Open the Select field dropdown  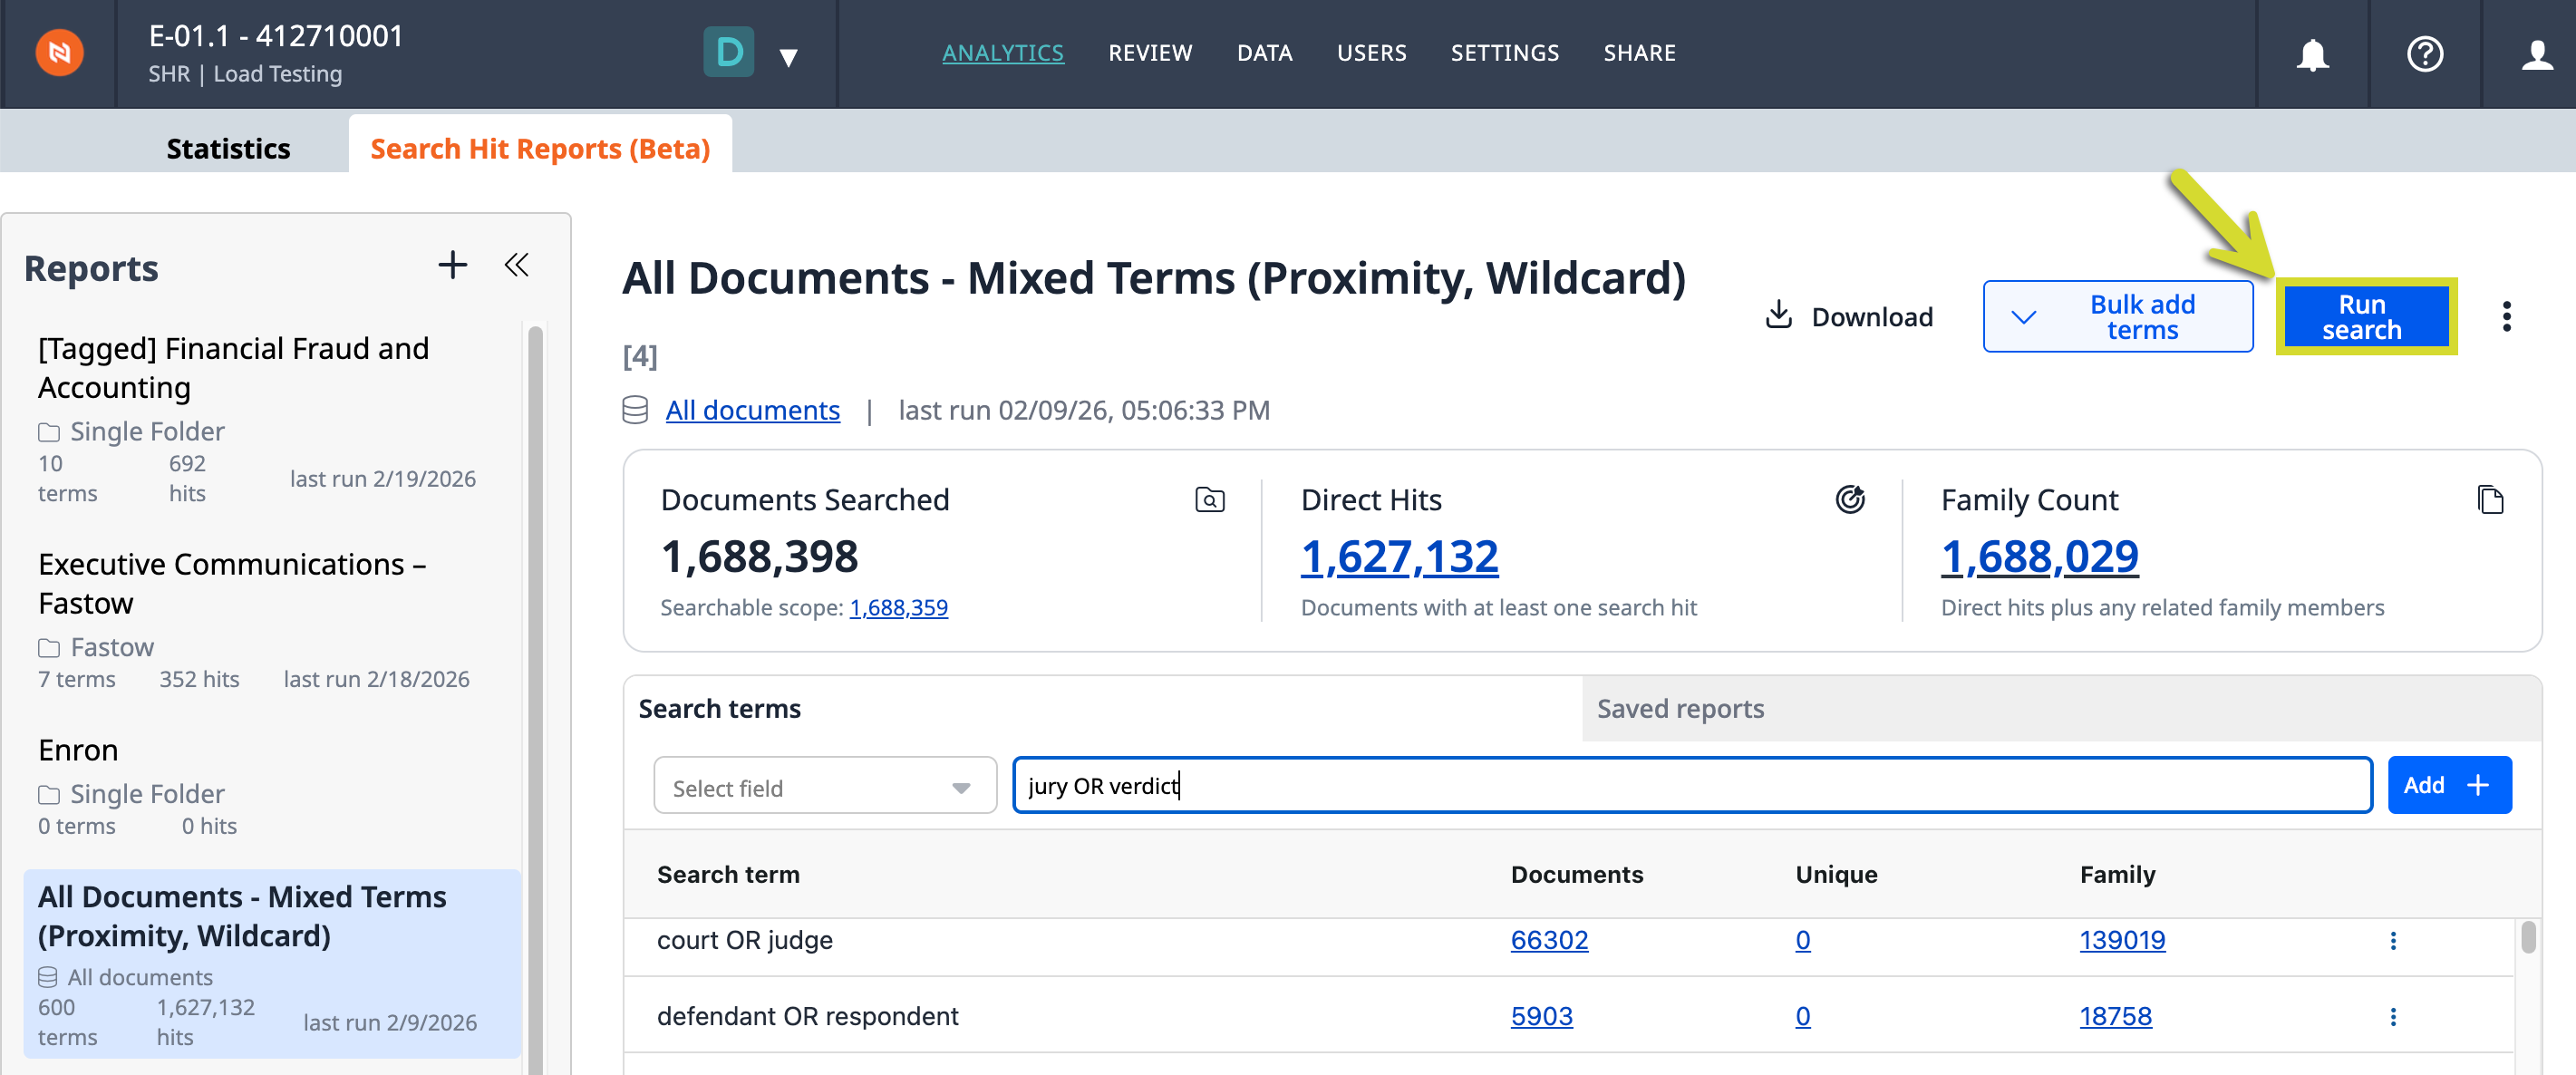[x=825, y=786]
